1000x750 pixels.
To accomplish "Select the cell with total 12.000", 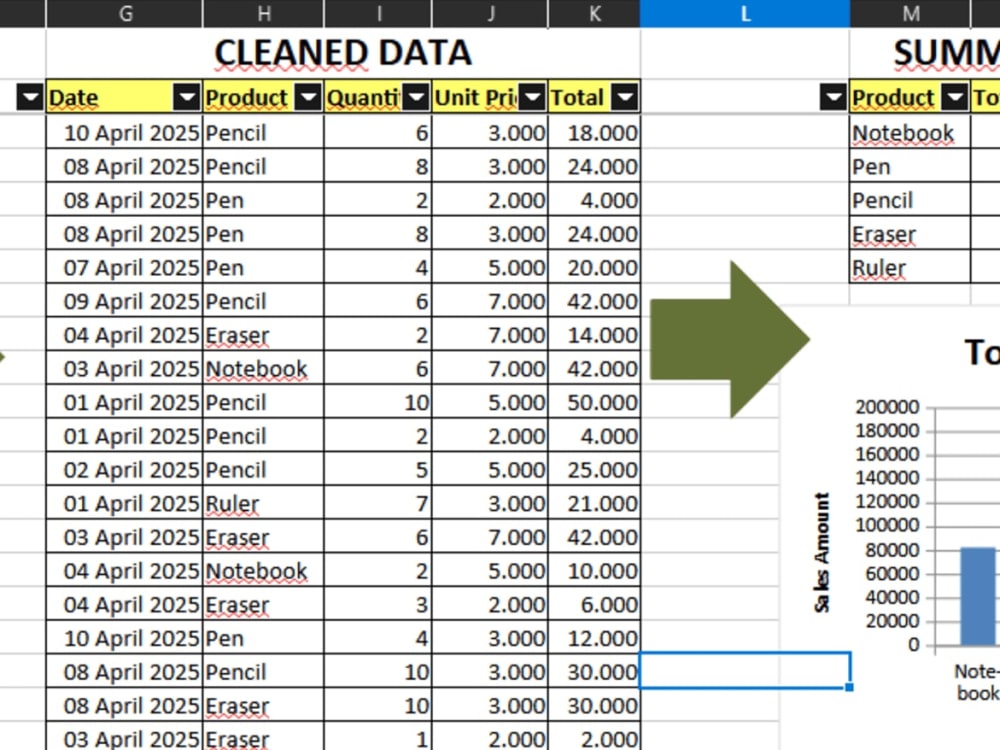I will [594, 638].
